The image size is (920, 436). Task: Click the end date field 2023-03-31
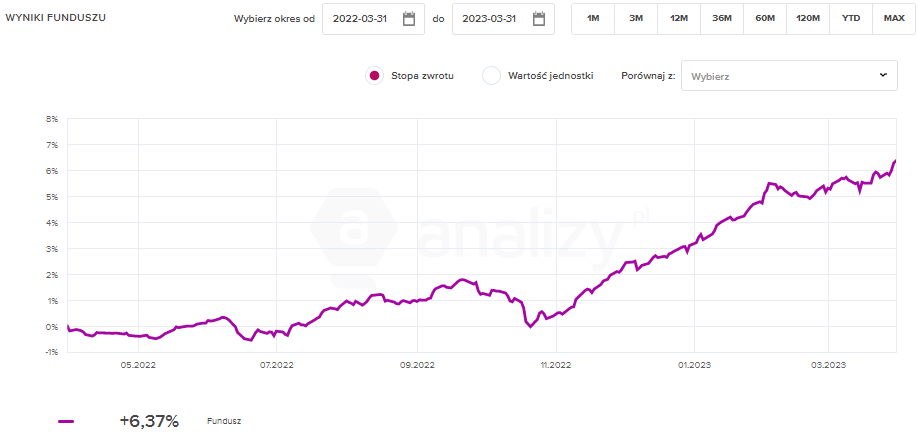pos(490,19)
